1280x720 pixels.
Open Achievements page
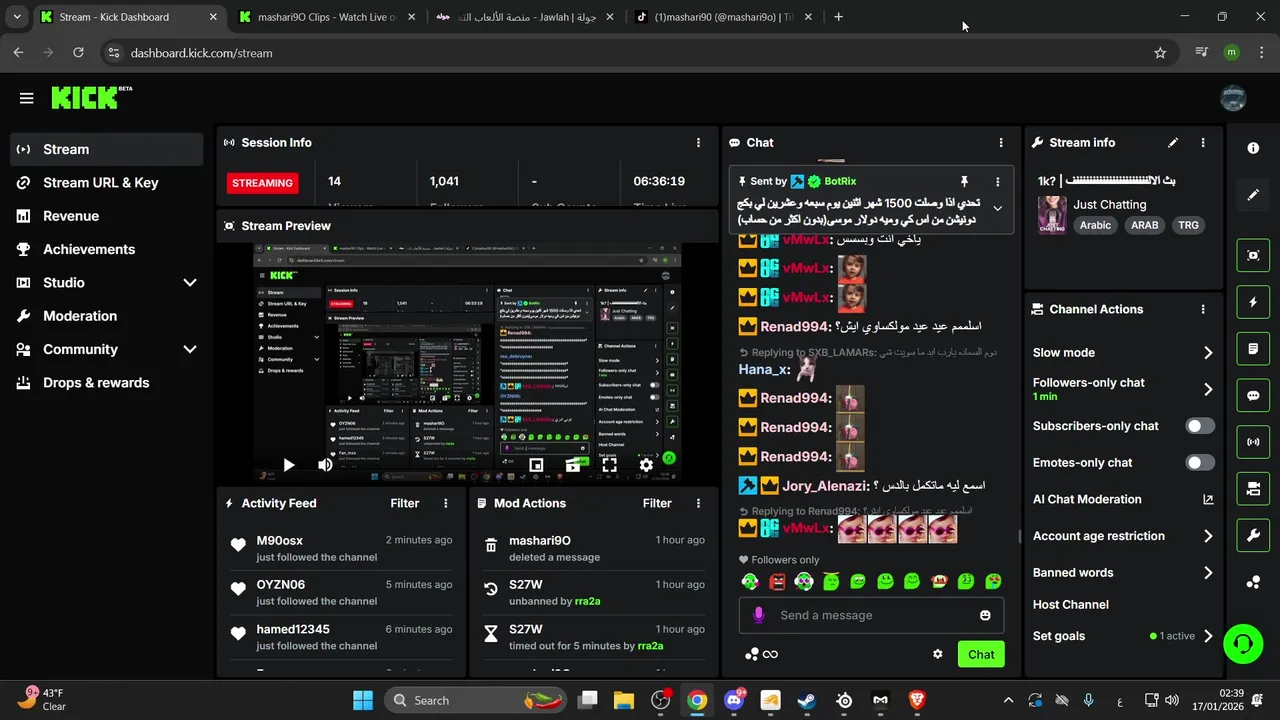pos(107,249)
